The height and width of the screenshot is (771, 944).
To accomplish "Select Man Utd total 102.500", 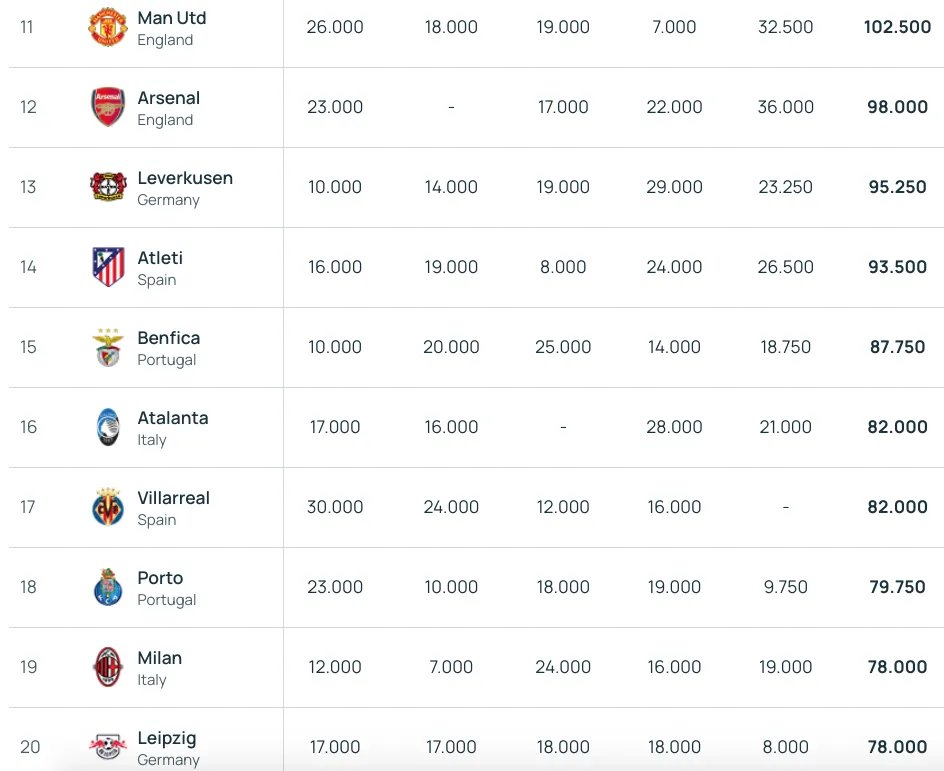I will point(897,27).
